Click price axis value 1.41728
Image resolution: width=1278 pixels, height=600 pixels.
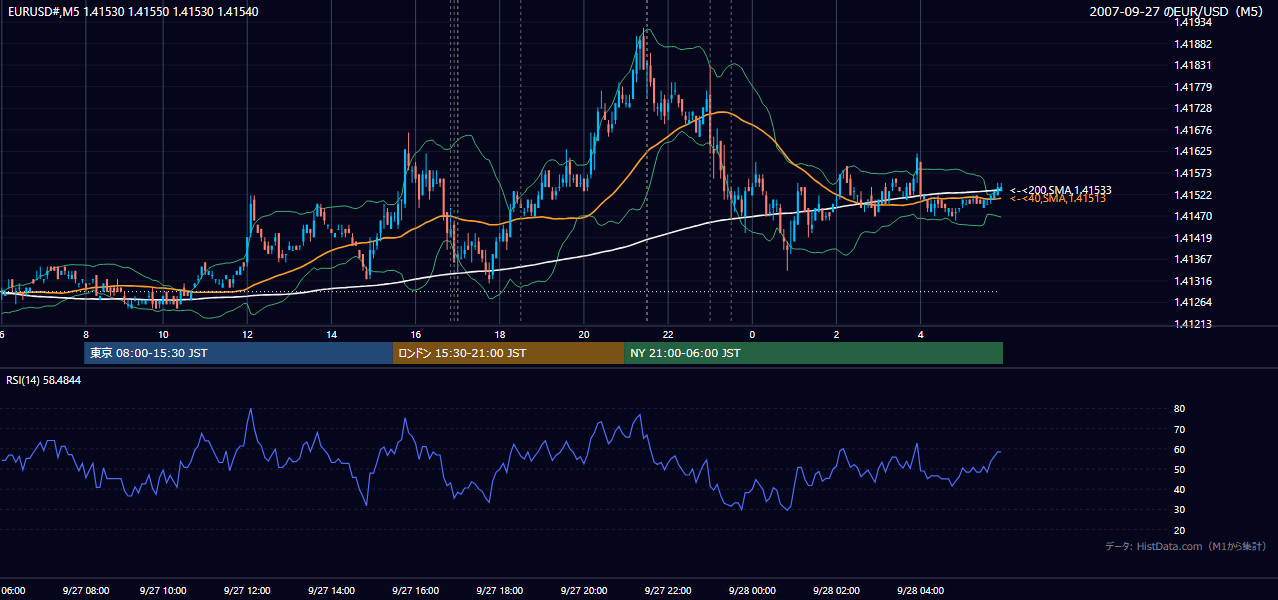[x=1193, y=108]
